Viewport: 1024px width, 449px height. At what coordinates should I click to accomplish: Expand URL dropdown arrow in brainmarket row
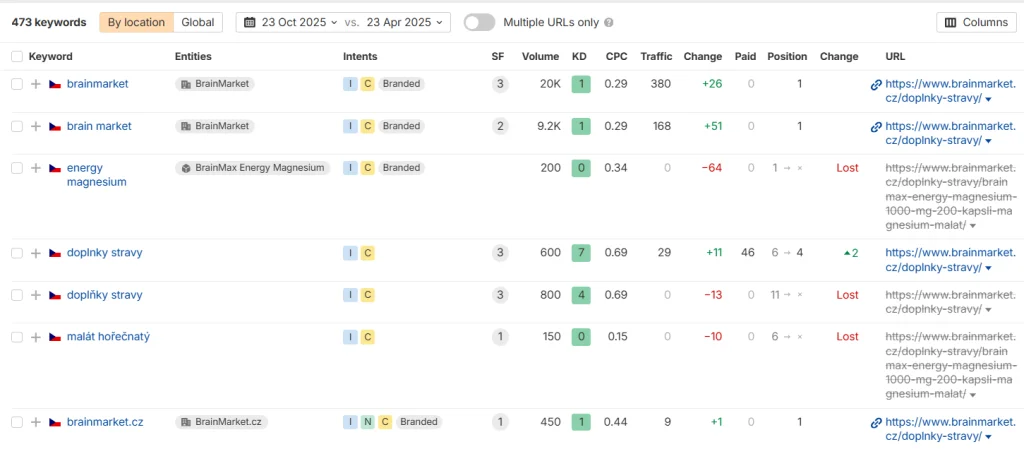[x=988, y=100]
